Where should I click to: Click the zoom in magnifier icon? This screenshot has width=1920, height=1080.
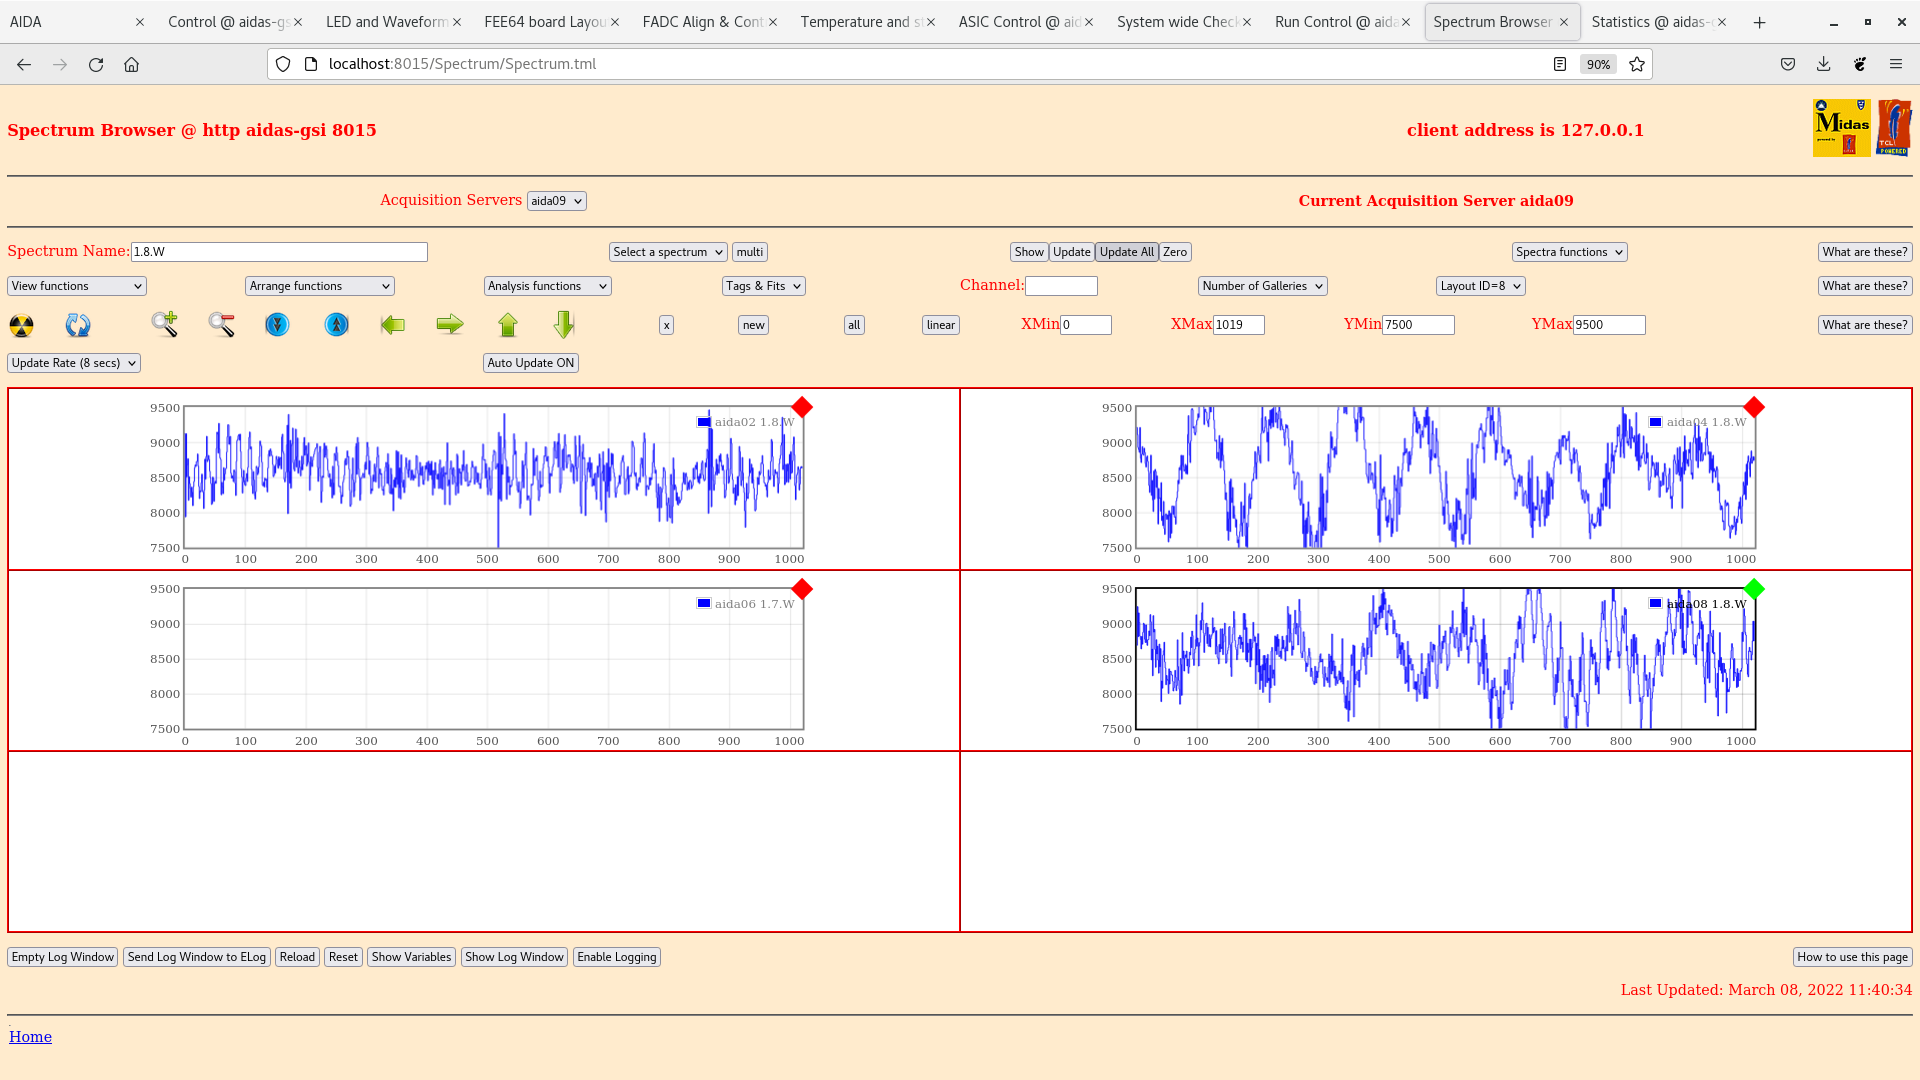[165, 324]
